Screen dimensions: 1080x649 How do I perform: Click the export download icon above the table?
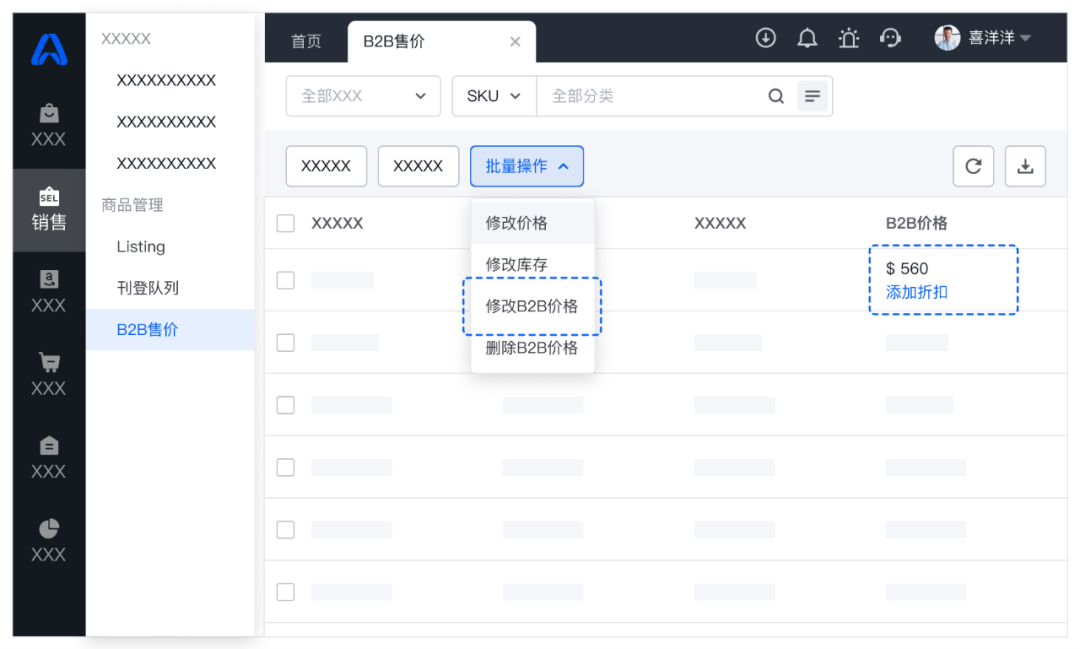[x=1025, y=166]
